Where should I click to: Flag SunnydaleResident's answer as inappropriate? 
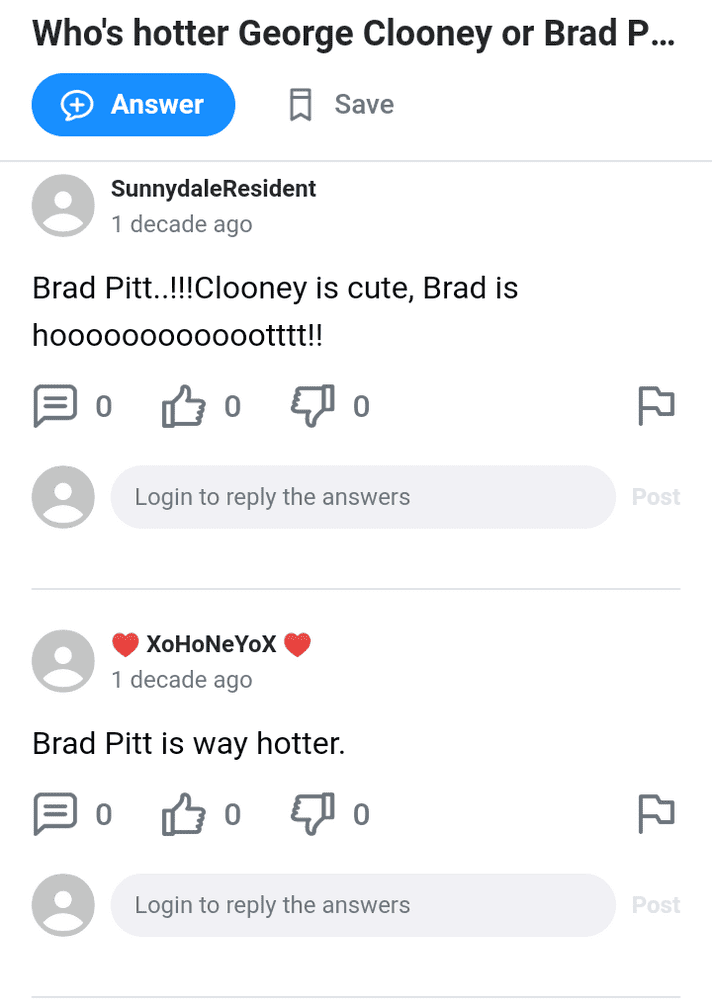click(x=656, y=406)
